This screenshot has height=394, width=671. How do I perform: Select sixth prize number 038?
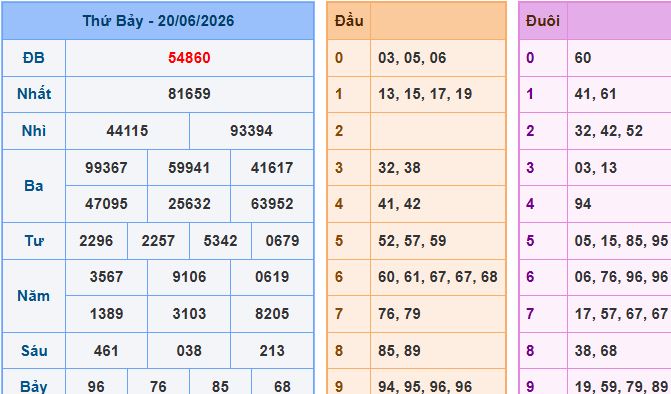(x=189, y=351)
